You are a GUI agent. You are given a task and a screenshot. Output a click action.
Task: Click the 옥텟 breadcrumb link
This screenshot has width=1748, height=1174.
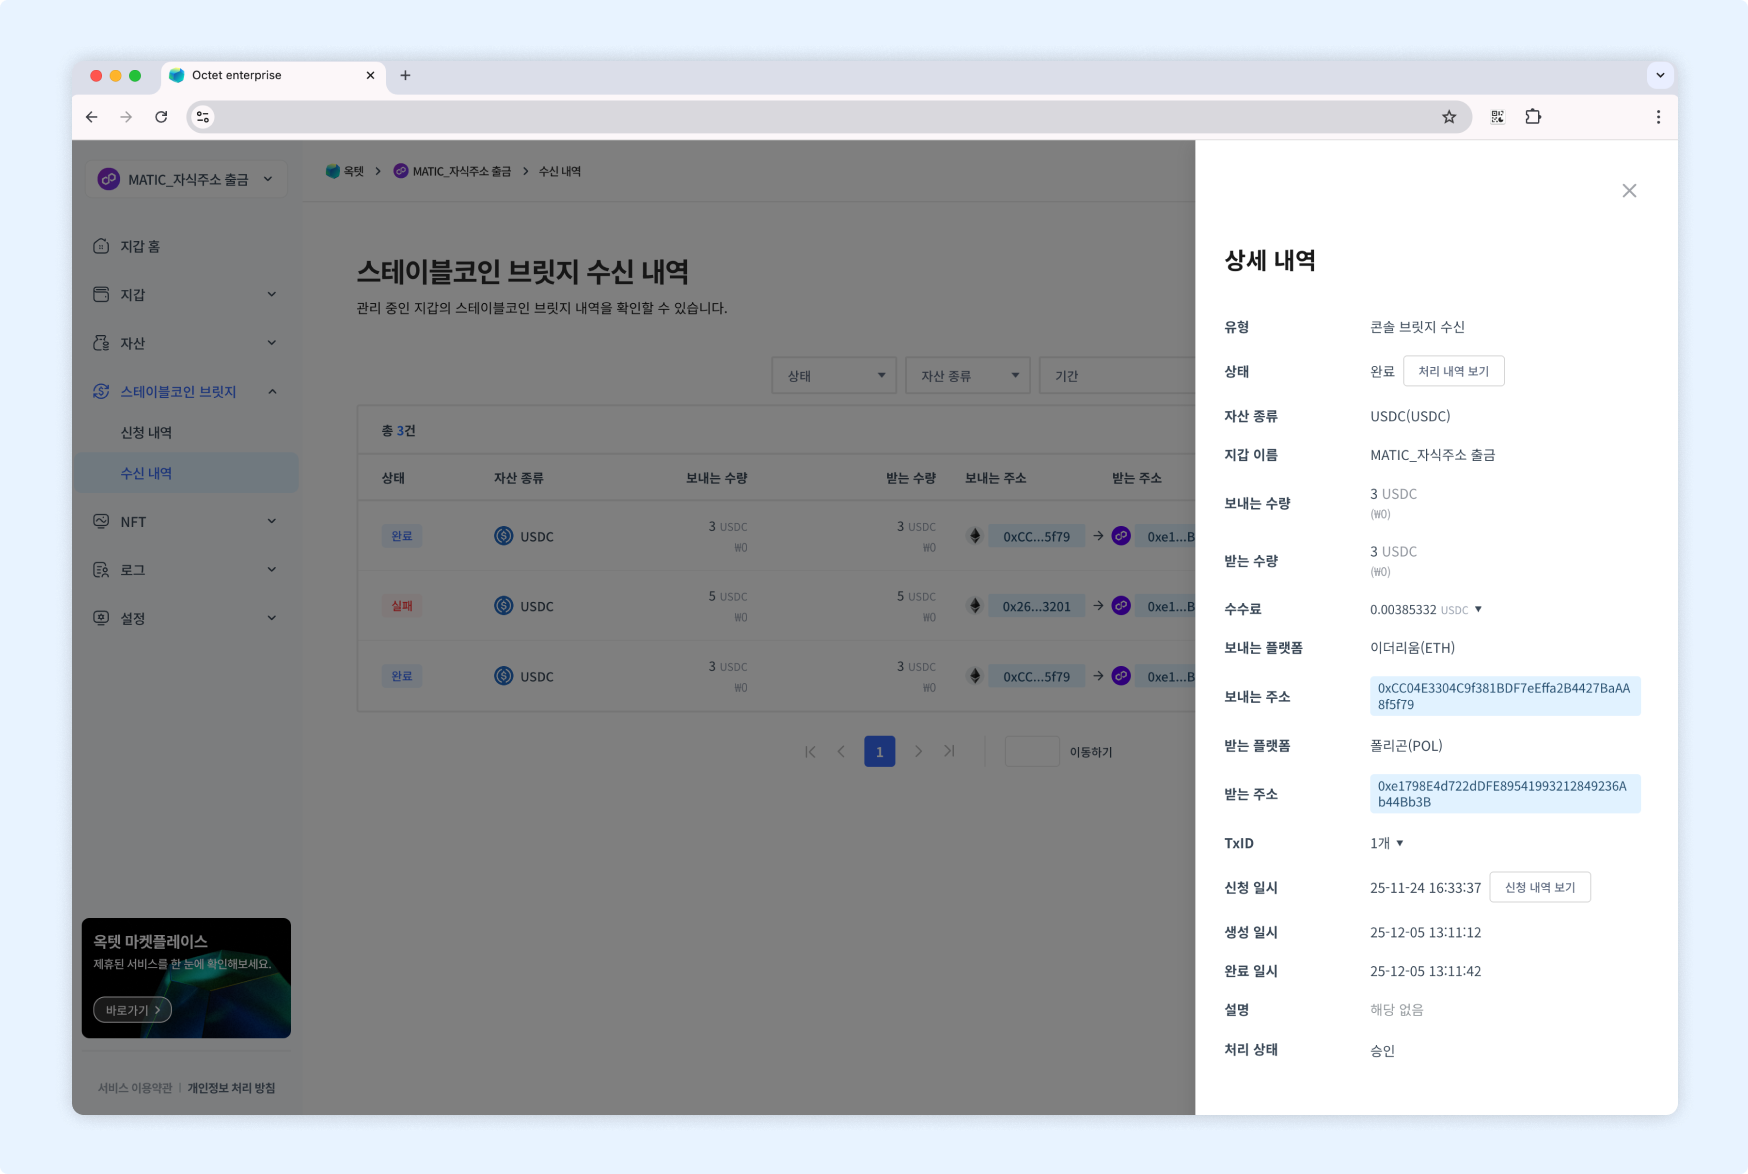345,171
